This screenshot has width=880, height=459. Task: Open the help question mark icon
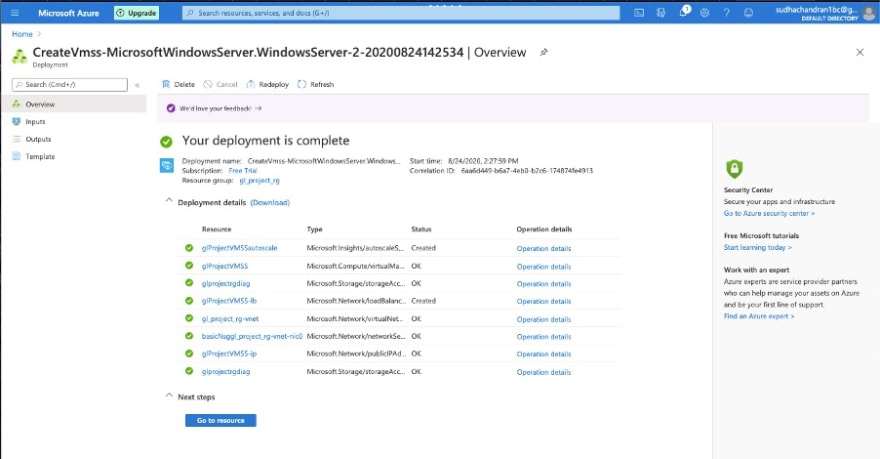click(x=726, y=12)
